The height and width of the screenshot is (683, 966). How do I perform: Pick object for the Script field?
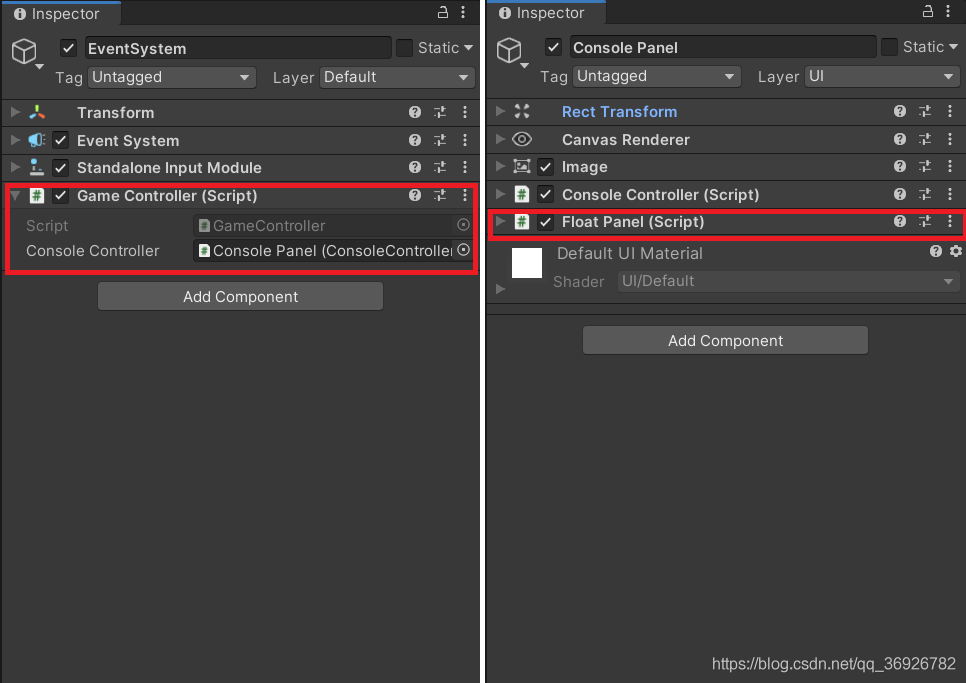coord(463,225)
